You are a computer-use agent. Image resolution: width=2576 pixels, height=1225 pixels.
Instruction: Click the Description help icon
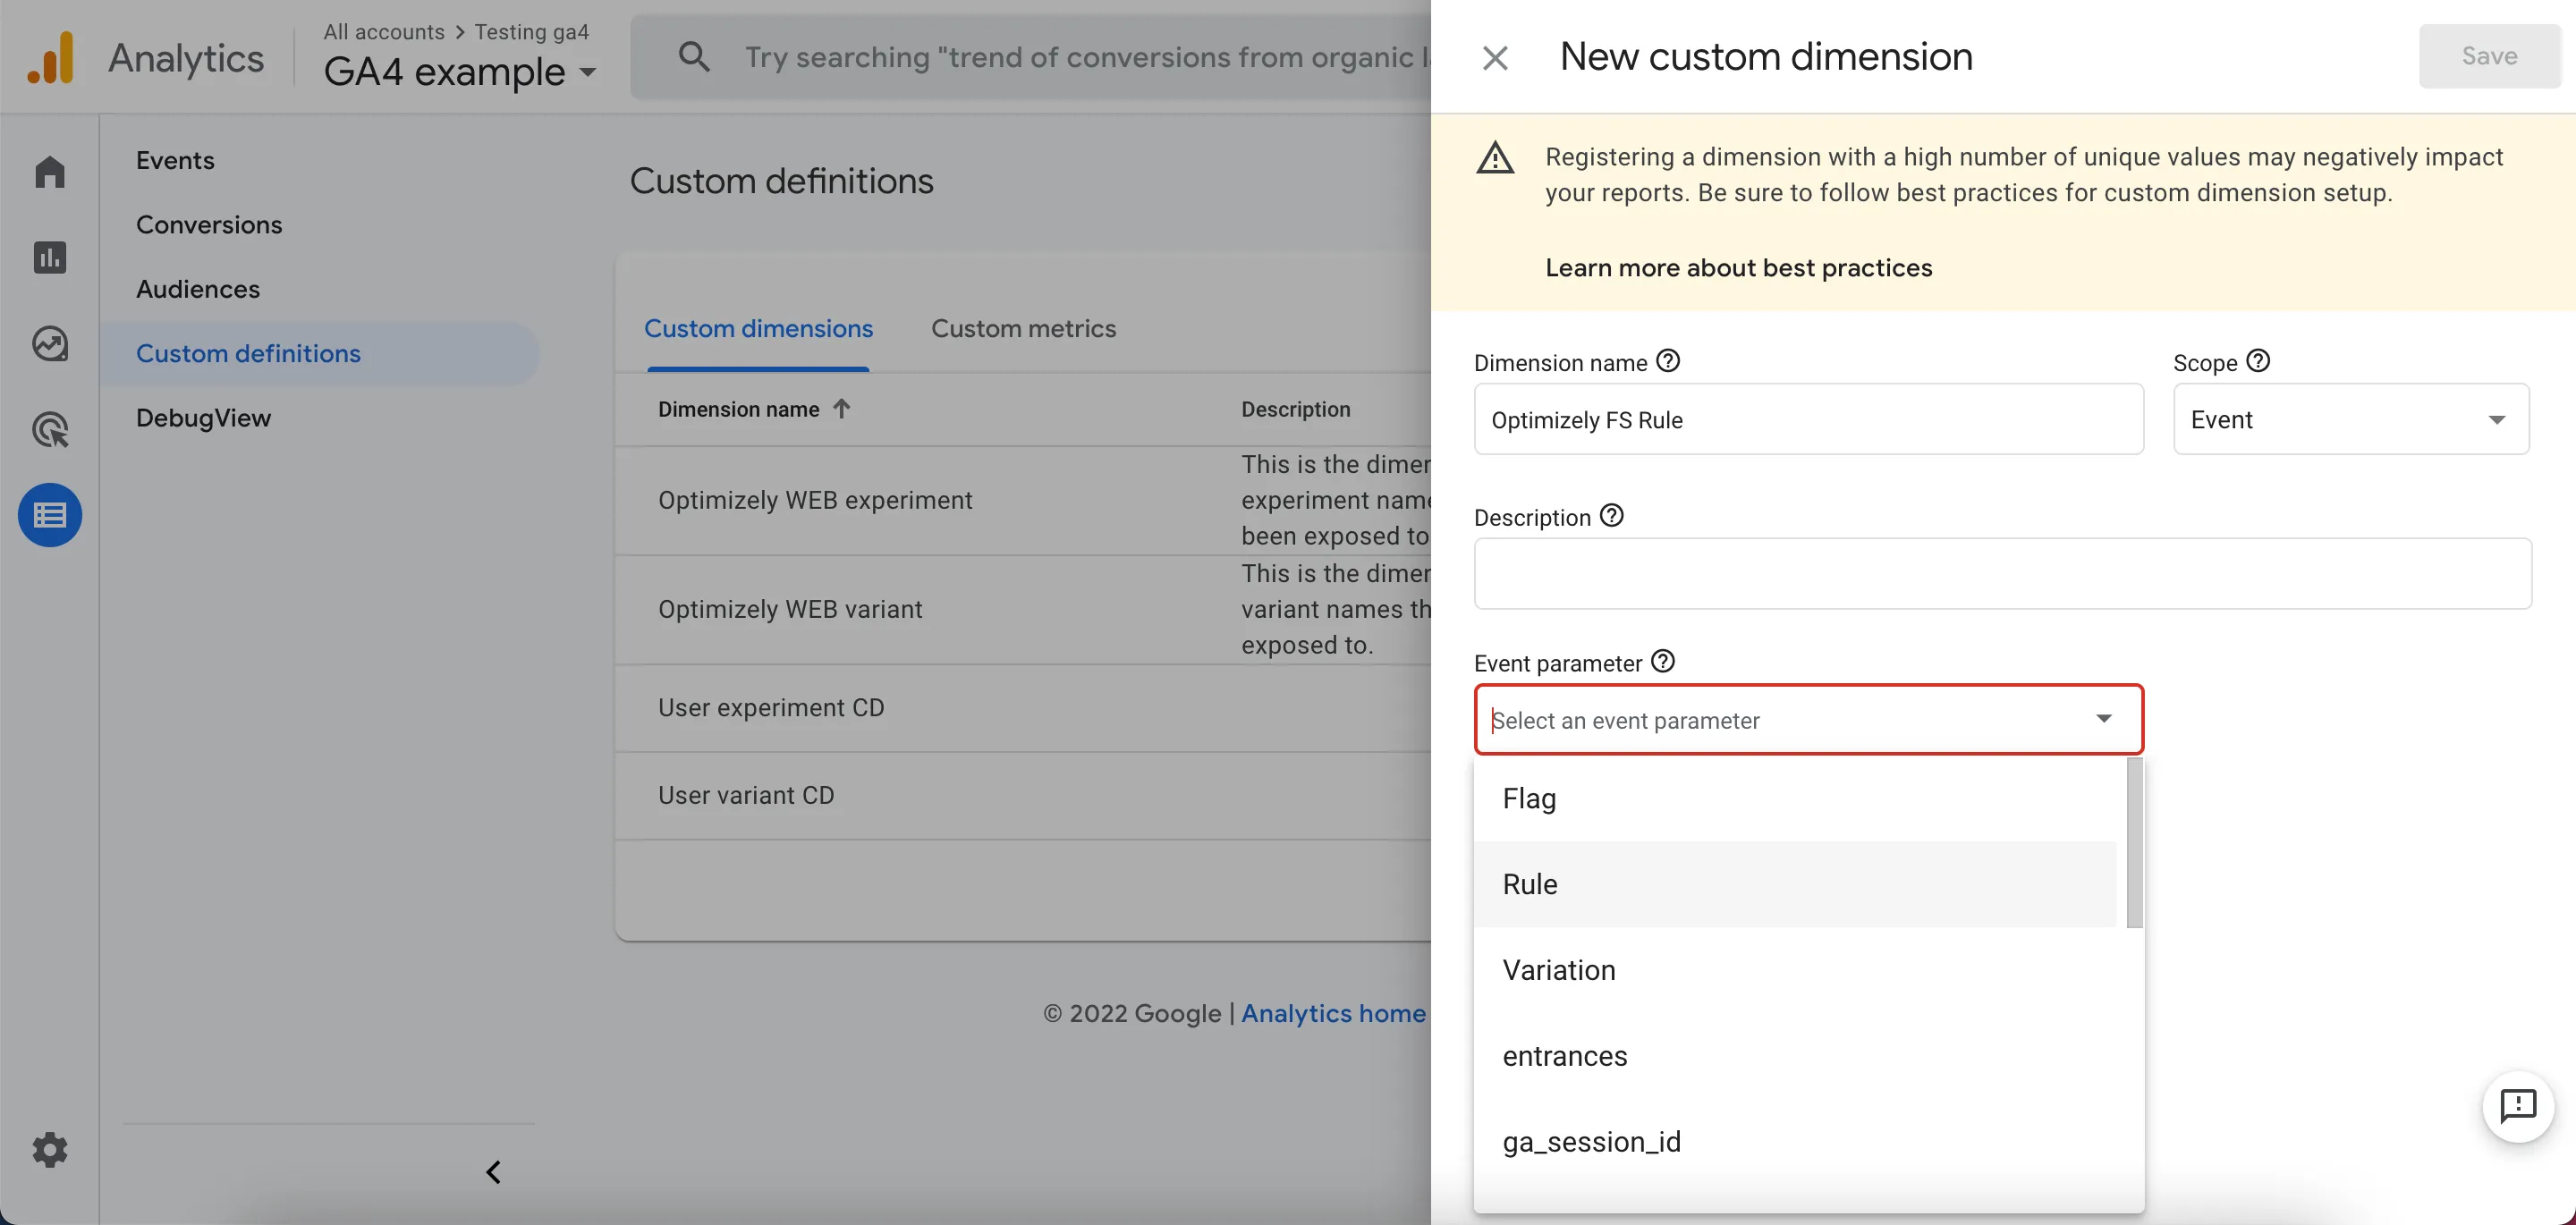tap(1612, 516)
